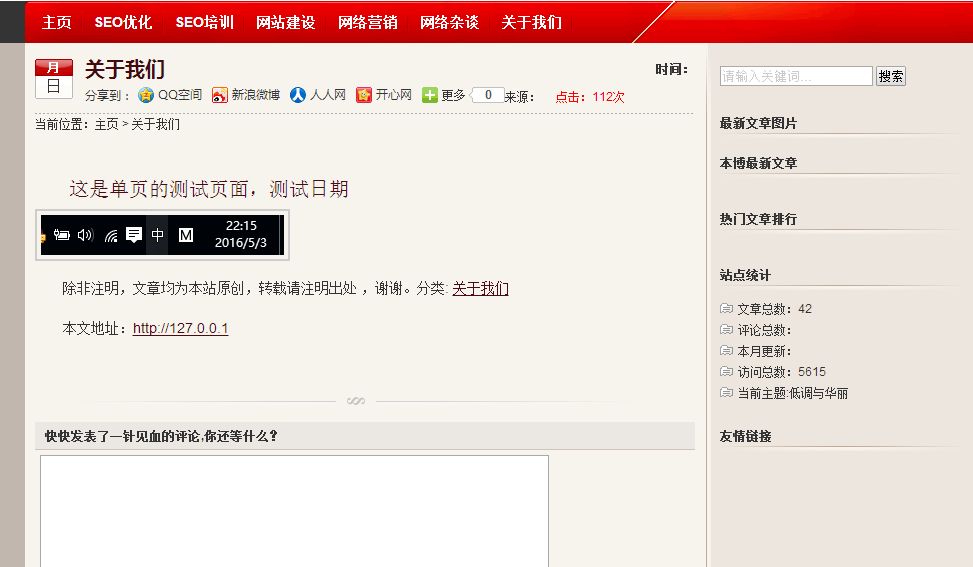Open 网络营销 in the top navigation
Image resolution: width=973 pixels, height=567 pixels.
[x=367, y=22]
